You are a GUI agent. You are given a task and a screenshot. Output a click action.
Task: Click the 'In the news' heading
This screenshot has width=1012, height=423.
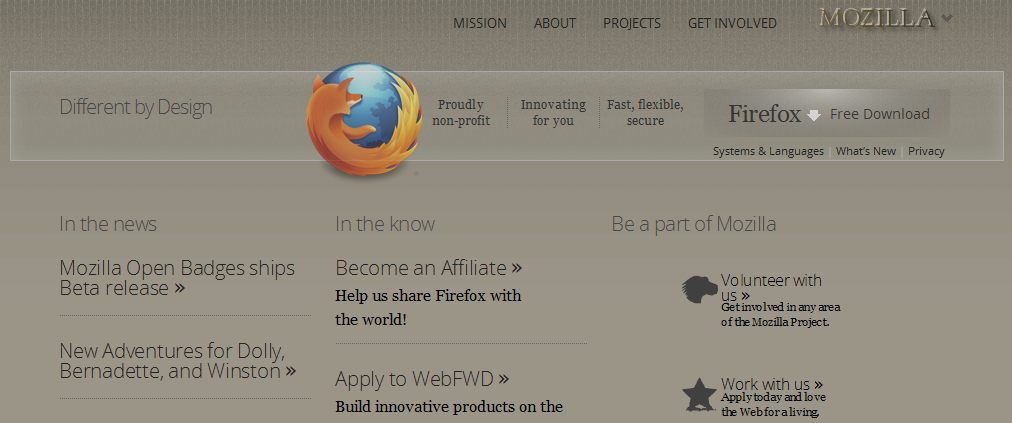click(x=108, y=224)
